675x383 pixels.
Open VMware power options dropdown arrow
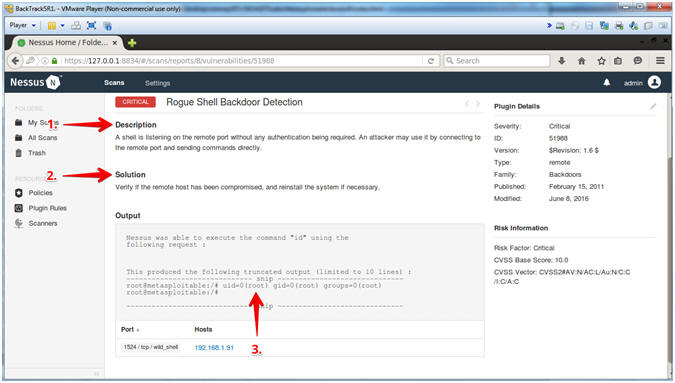[62, 25]
